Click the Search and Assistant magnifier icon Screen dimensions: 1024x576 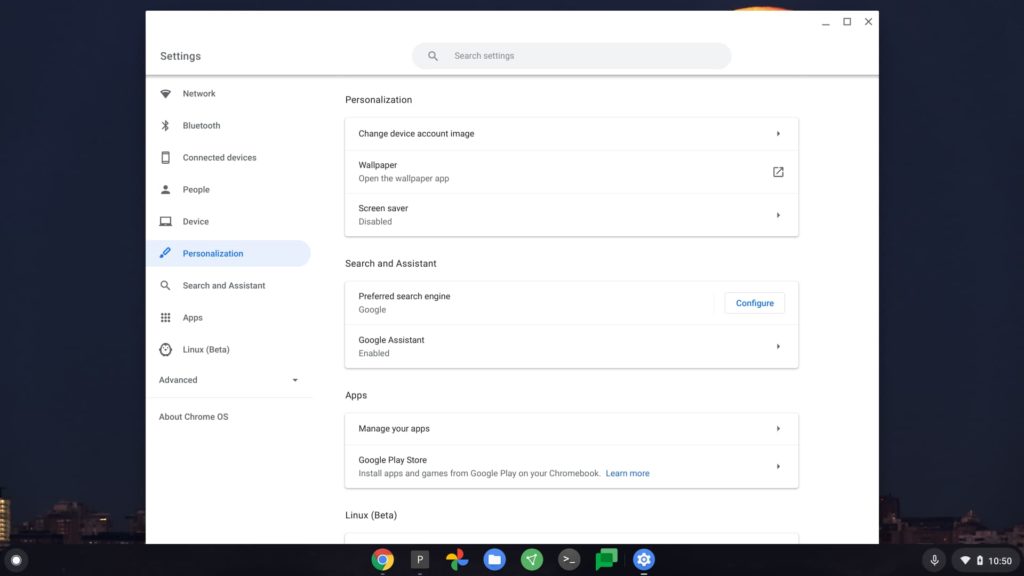(x=165, y=285)
